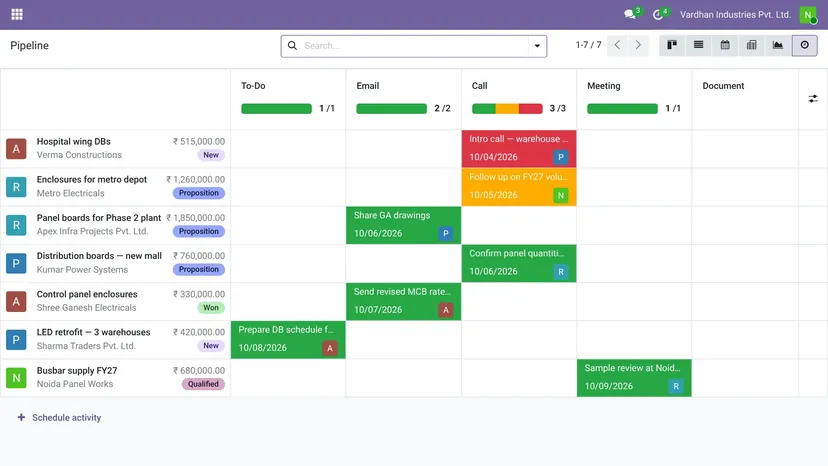The image size is (828, 466).
Task: Click the To-Do green progress bar
Action: (x=276, y=108)
